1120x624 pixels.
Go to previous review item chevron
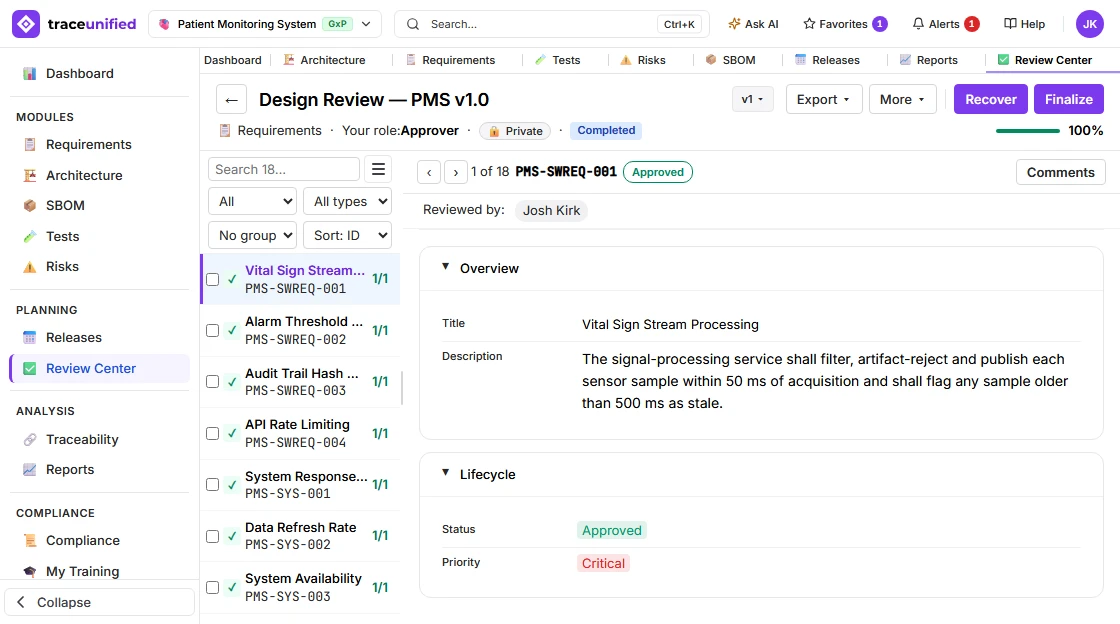429,172
